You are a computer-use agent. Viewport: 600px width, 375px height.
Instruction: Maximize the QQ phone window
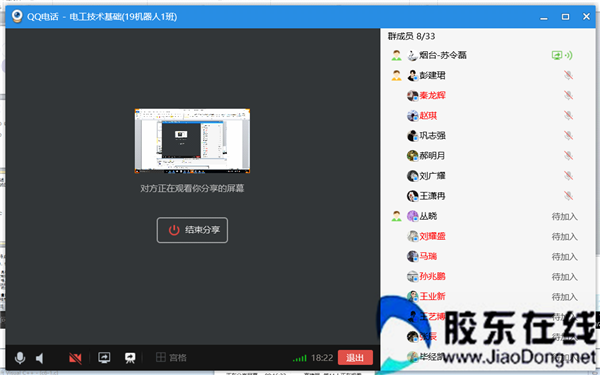(565, 16)
